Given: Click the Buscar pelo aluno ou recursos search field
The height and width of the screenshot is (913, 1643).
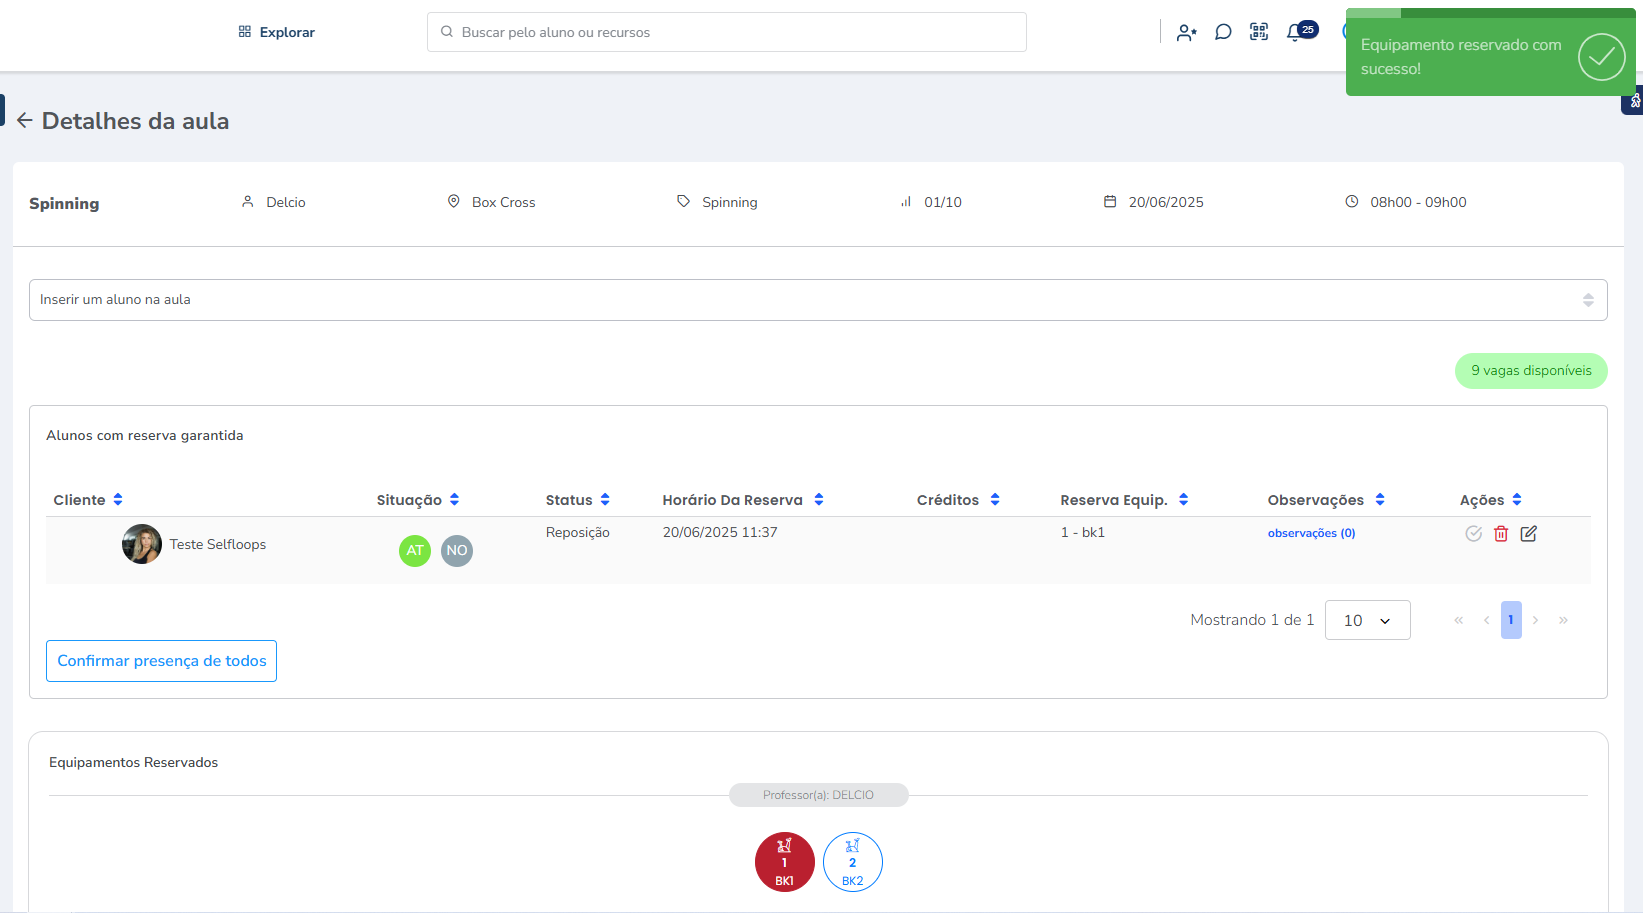Looking at the screenshot, I should pos(727,32).
